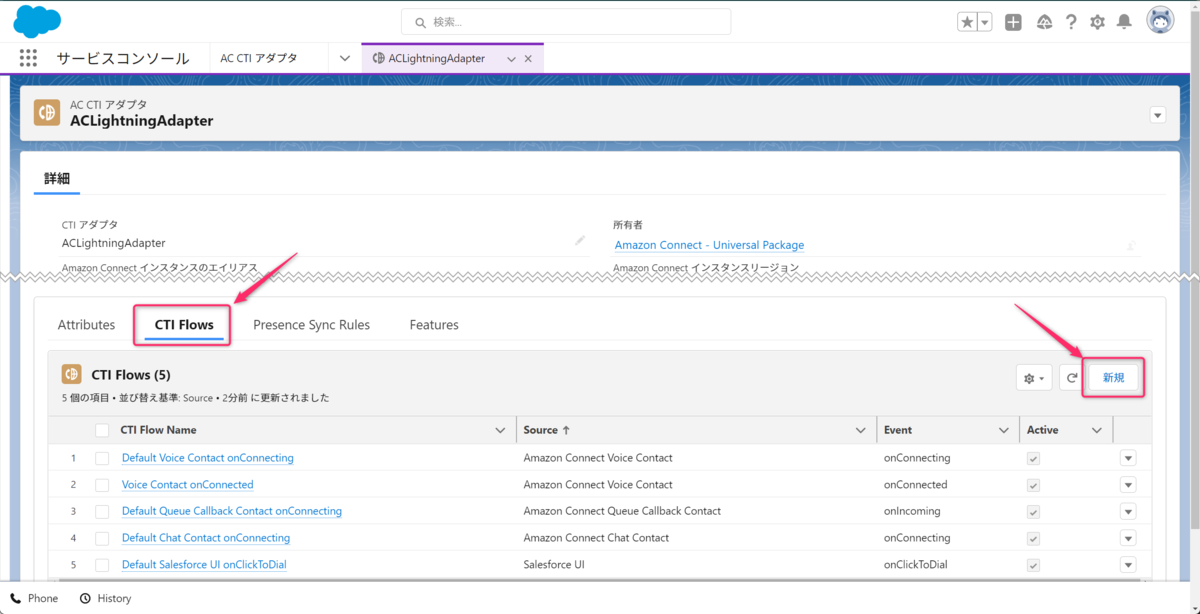Open the History utility bar item
The image size is (1200, 614).
[105, 598]
